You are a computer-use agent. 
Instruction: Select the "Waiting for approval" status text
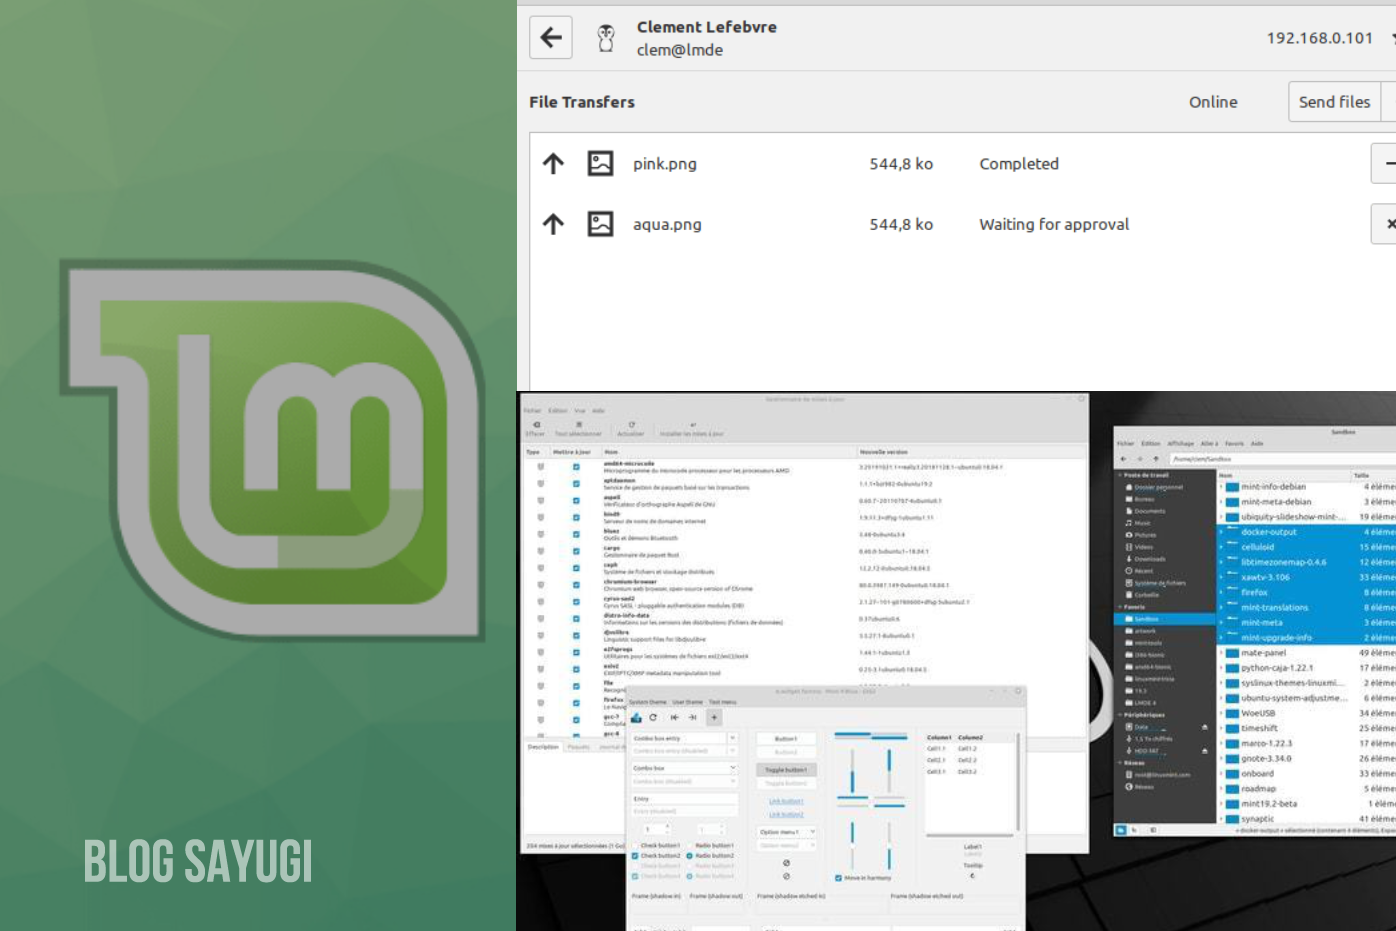(1054, 224)
